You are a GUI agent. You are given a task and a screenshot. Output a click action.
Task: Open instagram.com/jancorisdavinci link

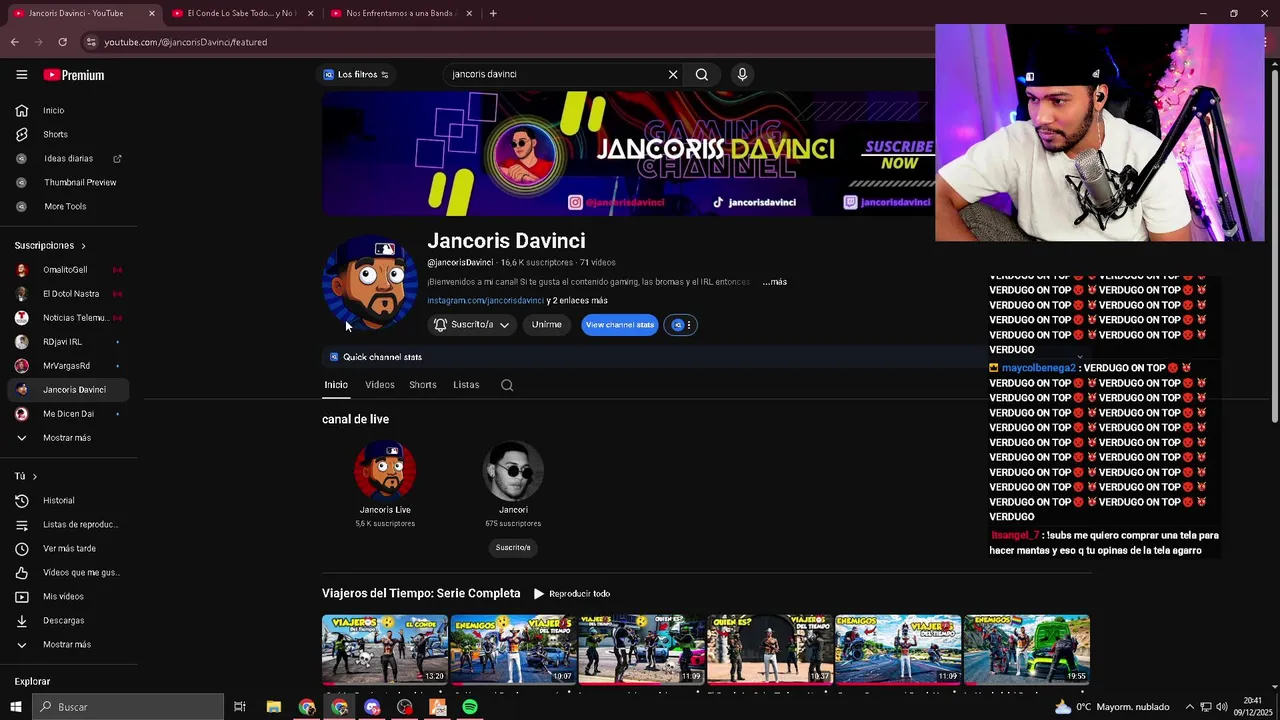485,301
